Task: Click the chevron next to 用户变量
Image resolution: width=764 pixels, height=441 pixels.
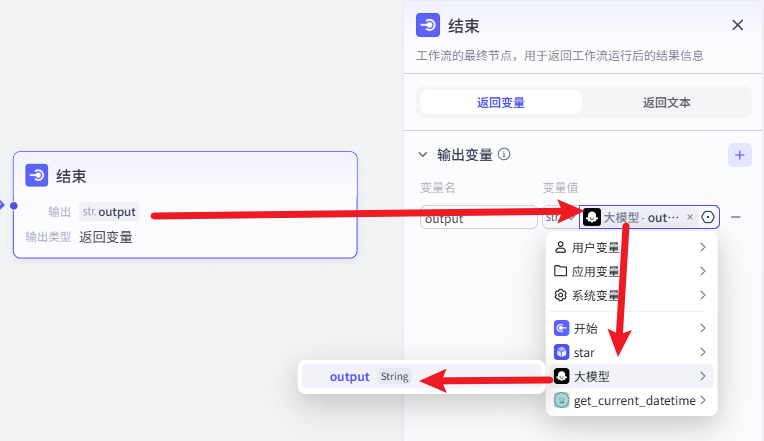Action: pos(703,248)
